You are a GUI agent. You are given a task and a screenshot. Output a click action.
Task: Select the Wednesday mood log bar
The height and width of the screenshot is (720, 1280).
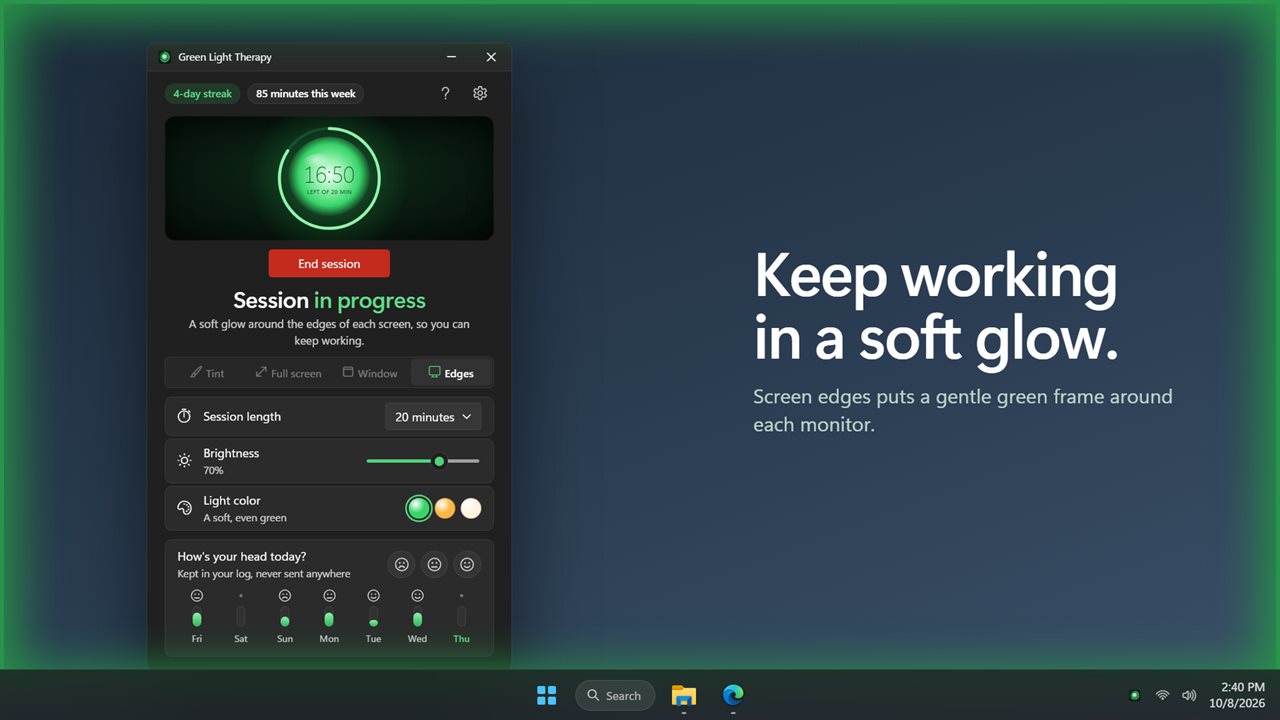click(417, 616)
